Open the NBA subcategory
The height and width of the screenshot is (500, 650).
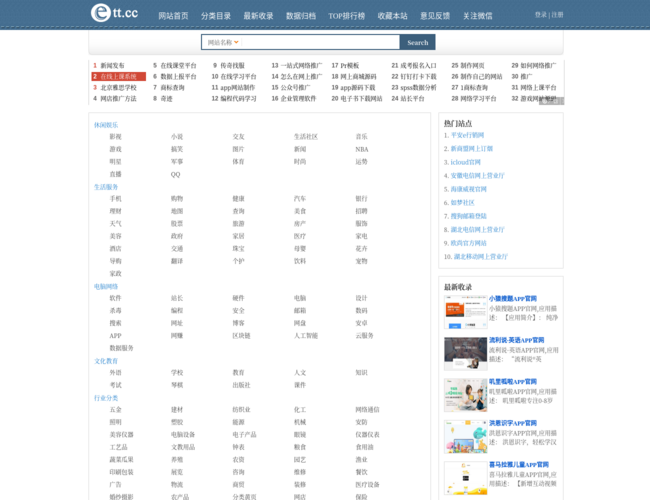pos(361,149)
